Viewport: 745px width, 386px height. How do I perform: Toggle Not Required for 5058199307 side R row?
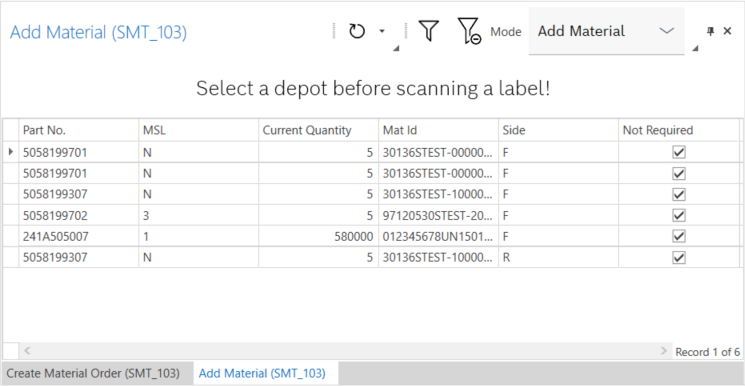click(679, 257)
